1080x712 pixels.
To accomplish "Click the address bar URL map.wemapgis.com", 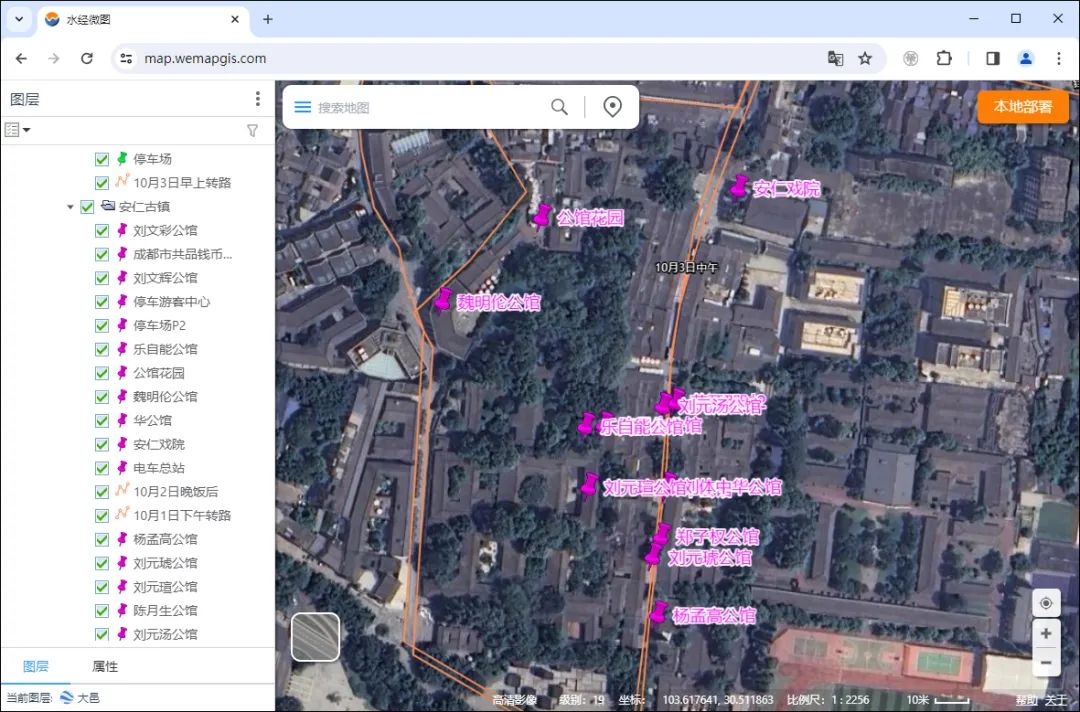I will 205,59.
